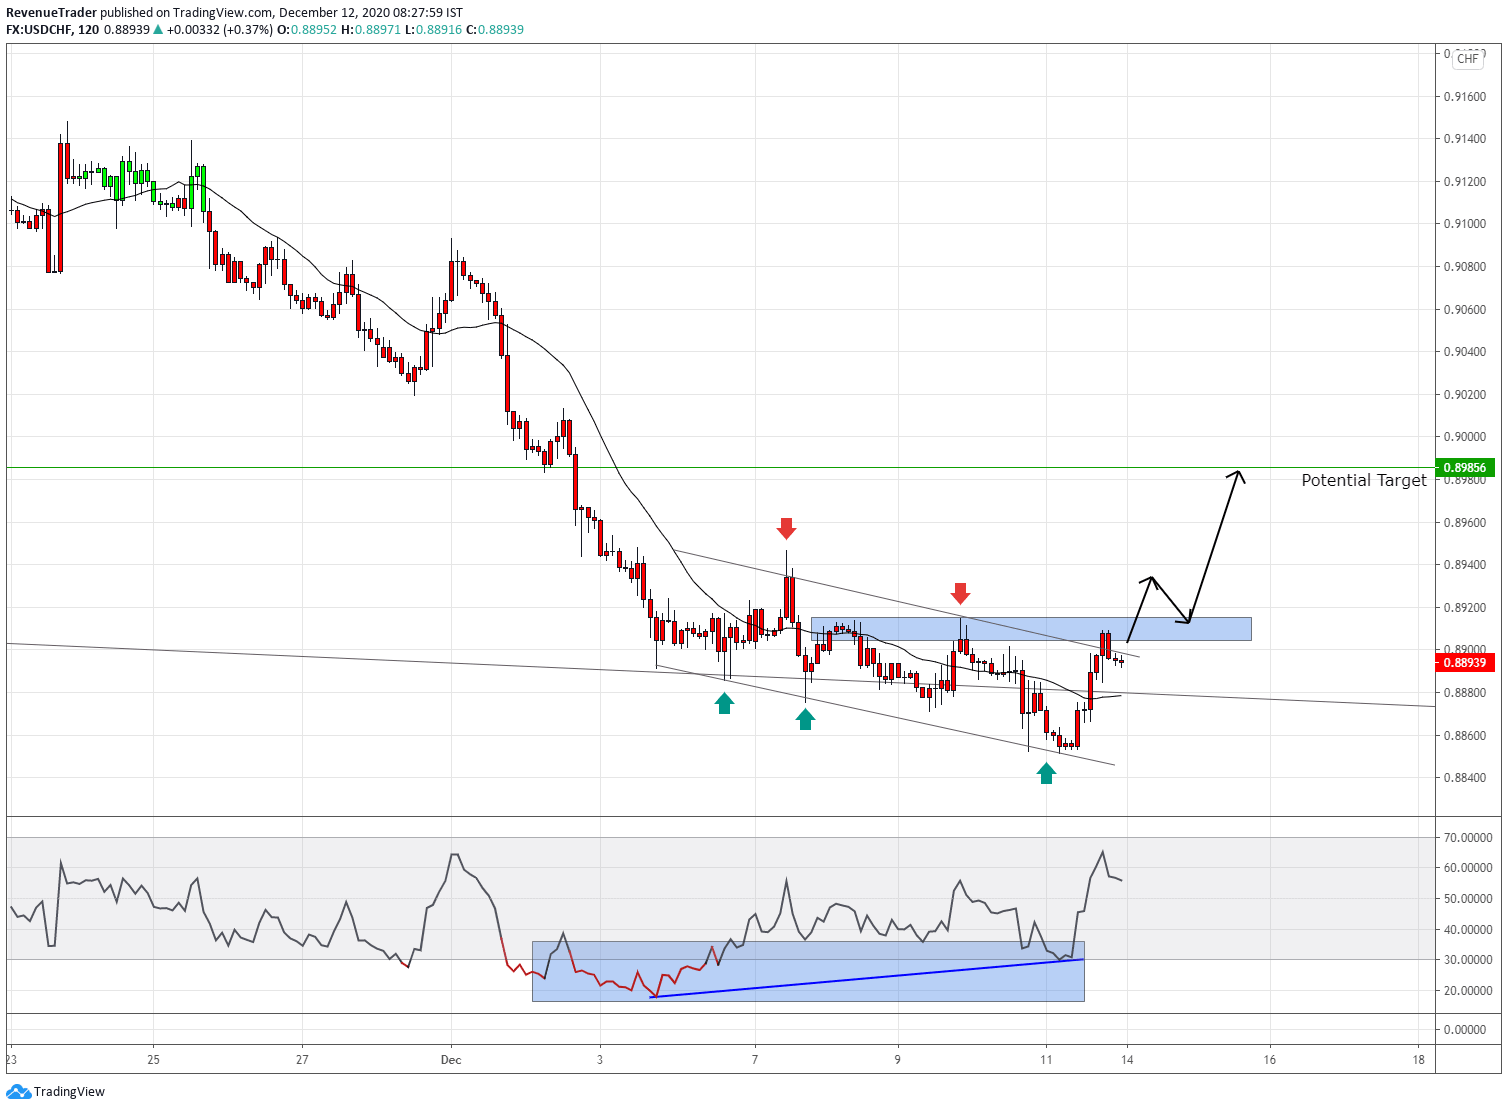The width and height of the screenshot is (1508, 1110).
Task: Click the Dec label on the time axis
Action: click(451, 1060)
